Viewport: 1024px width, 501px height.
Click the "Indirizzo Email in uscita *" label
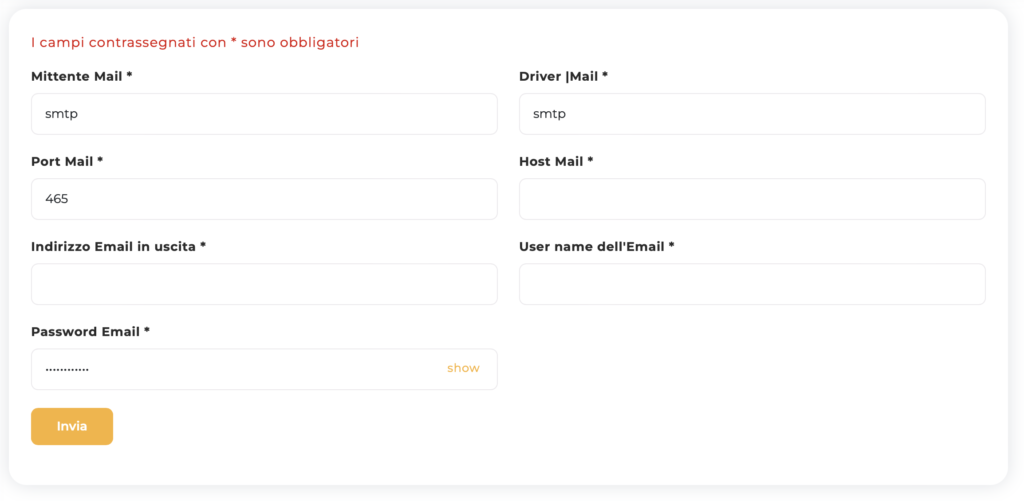(118, 246)
